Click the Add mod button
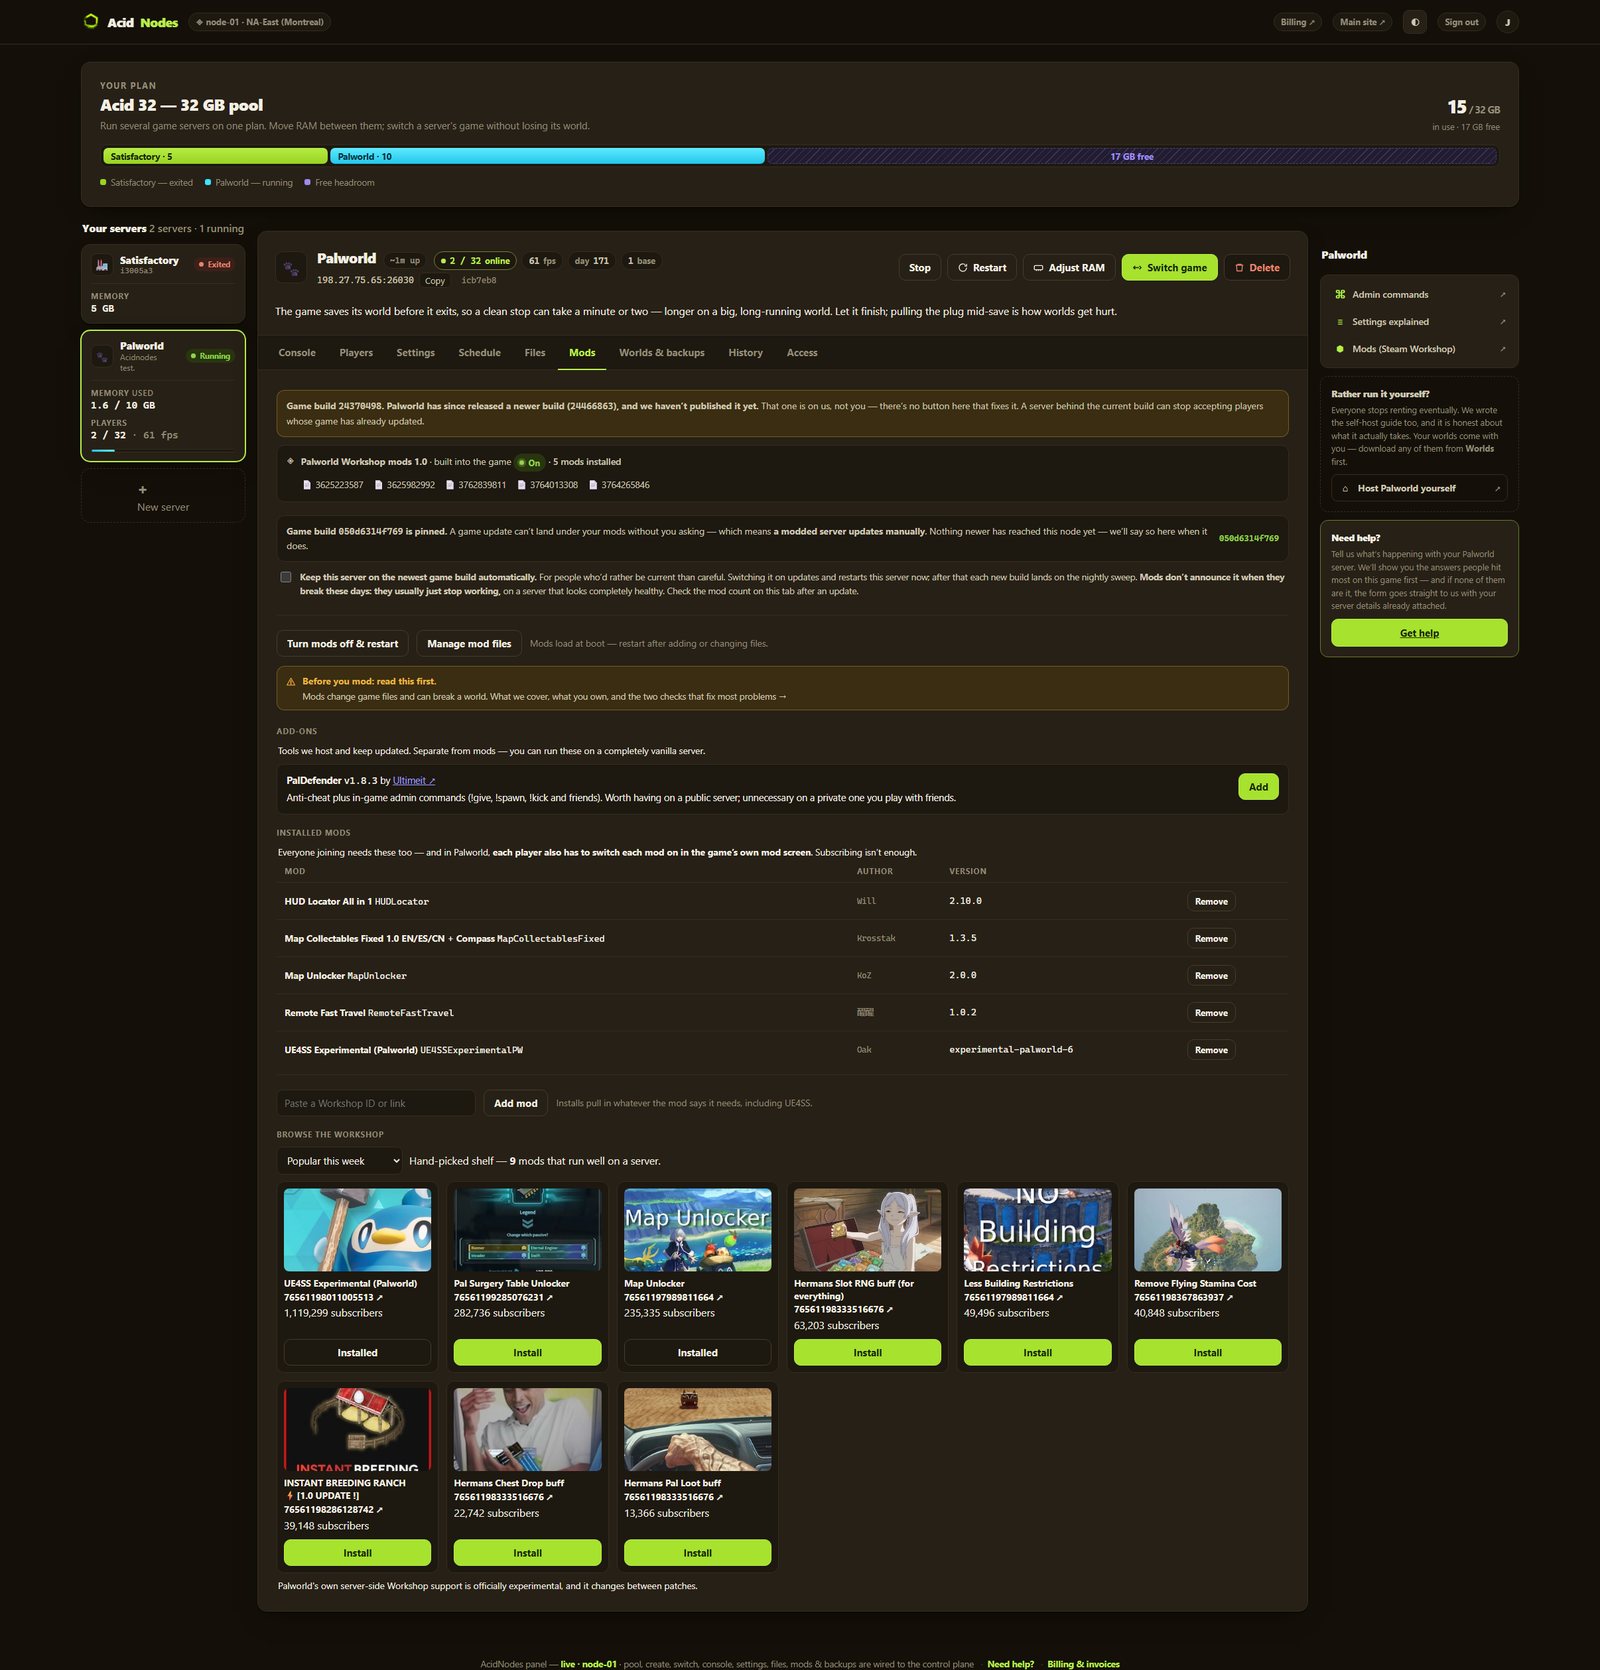Screen dimensions: 1600x1670 [x=515, y=1103]
